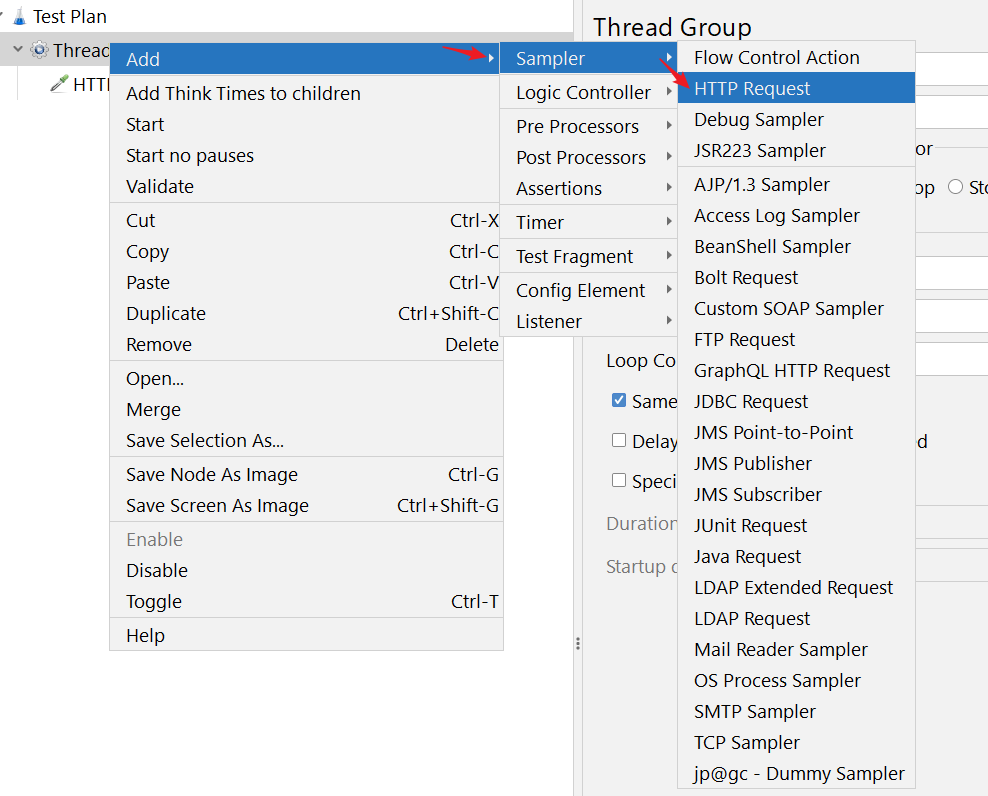Click Add Think Times to children
The width and height of the screenshot is (988, 796).
coord(243,94)
